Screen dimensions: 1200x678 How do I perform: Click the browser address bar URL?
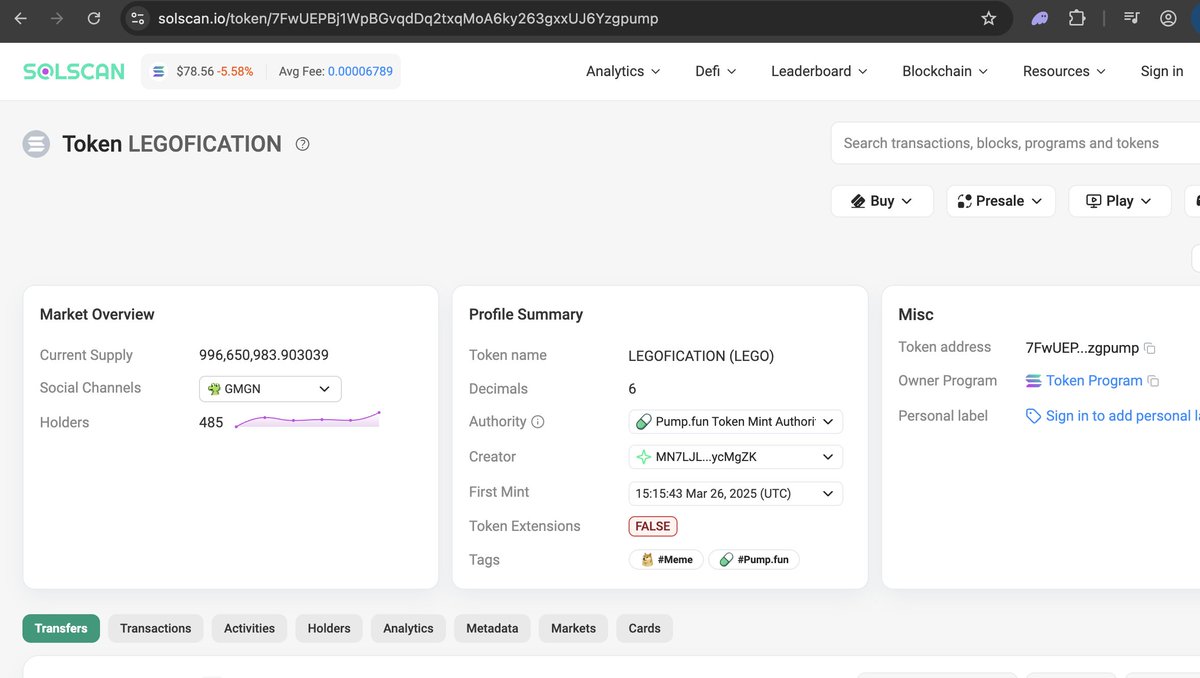click(x=408, y=18)
